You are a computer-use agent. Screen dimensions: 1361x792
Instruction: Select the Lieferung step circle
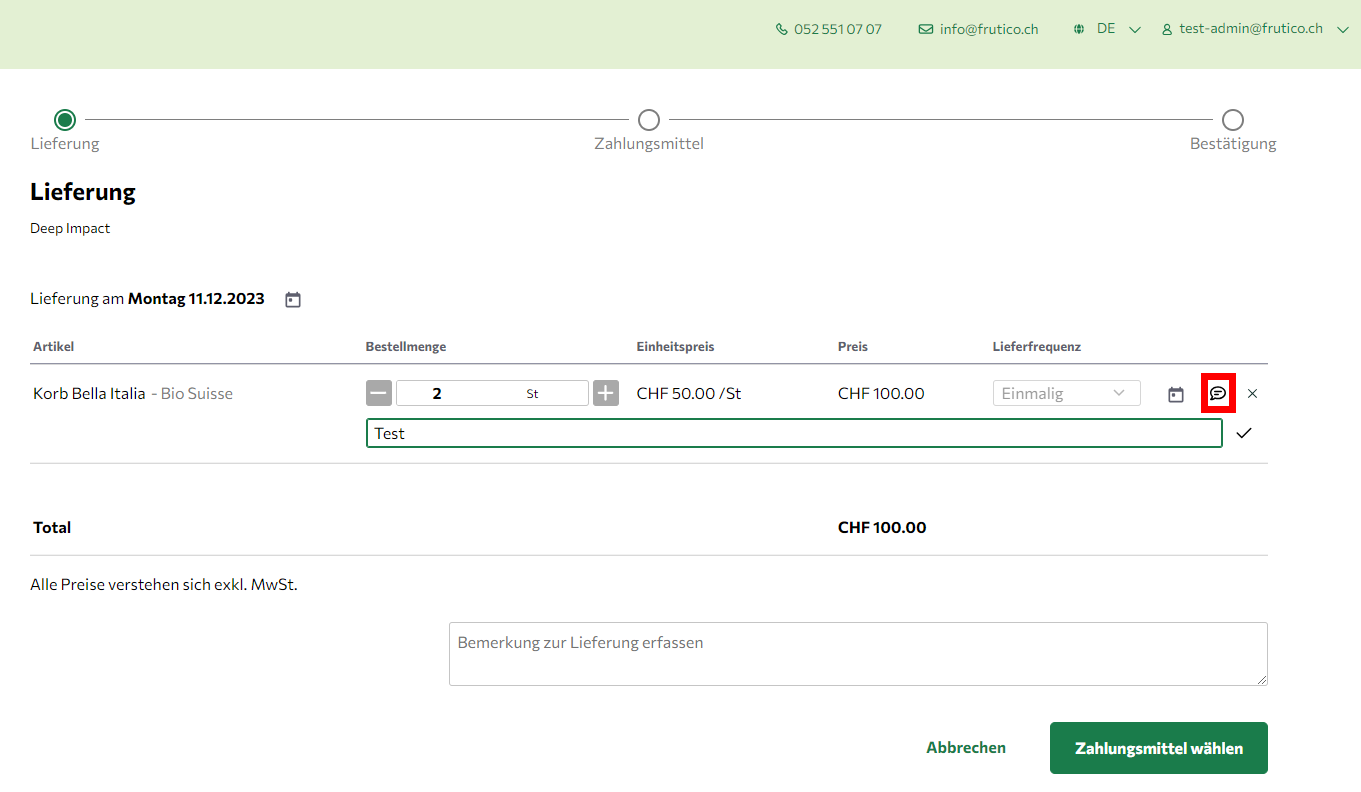tap(65, 120)
